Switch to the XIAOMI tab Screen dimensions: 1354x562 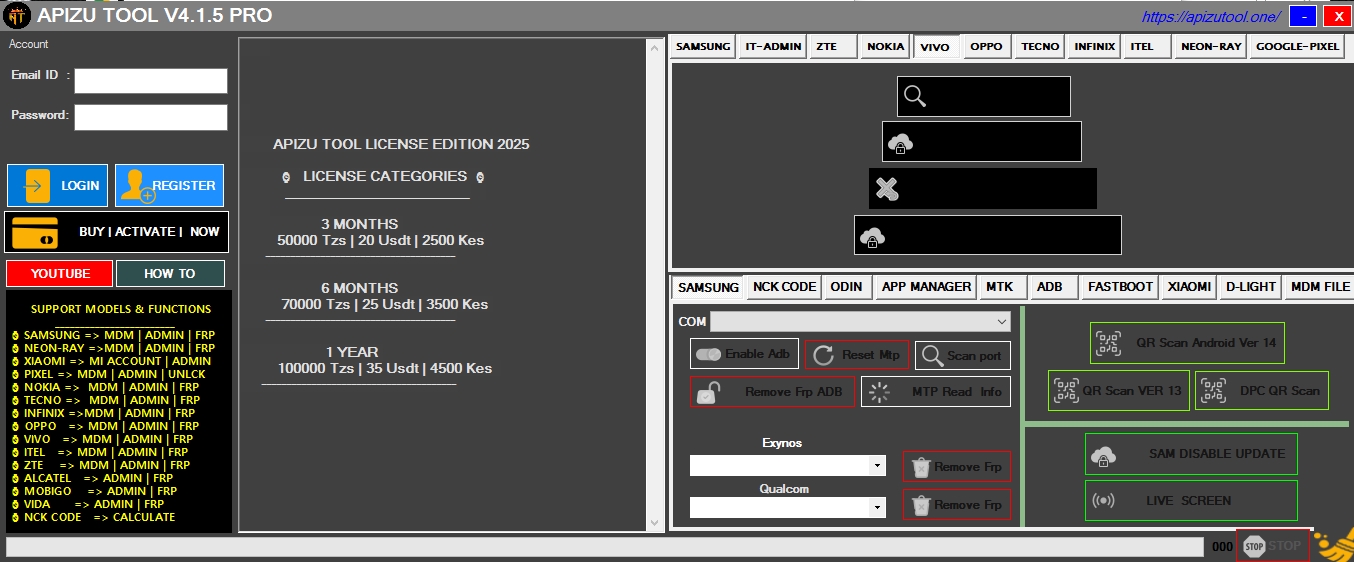click(x=1189, y=286)
